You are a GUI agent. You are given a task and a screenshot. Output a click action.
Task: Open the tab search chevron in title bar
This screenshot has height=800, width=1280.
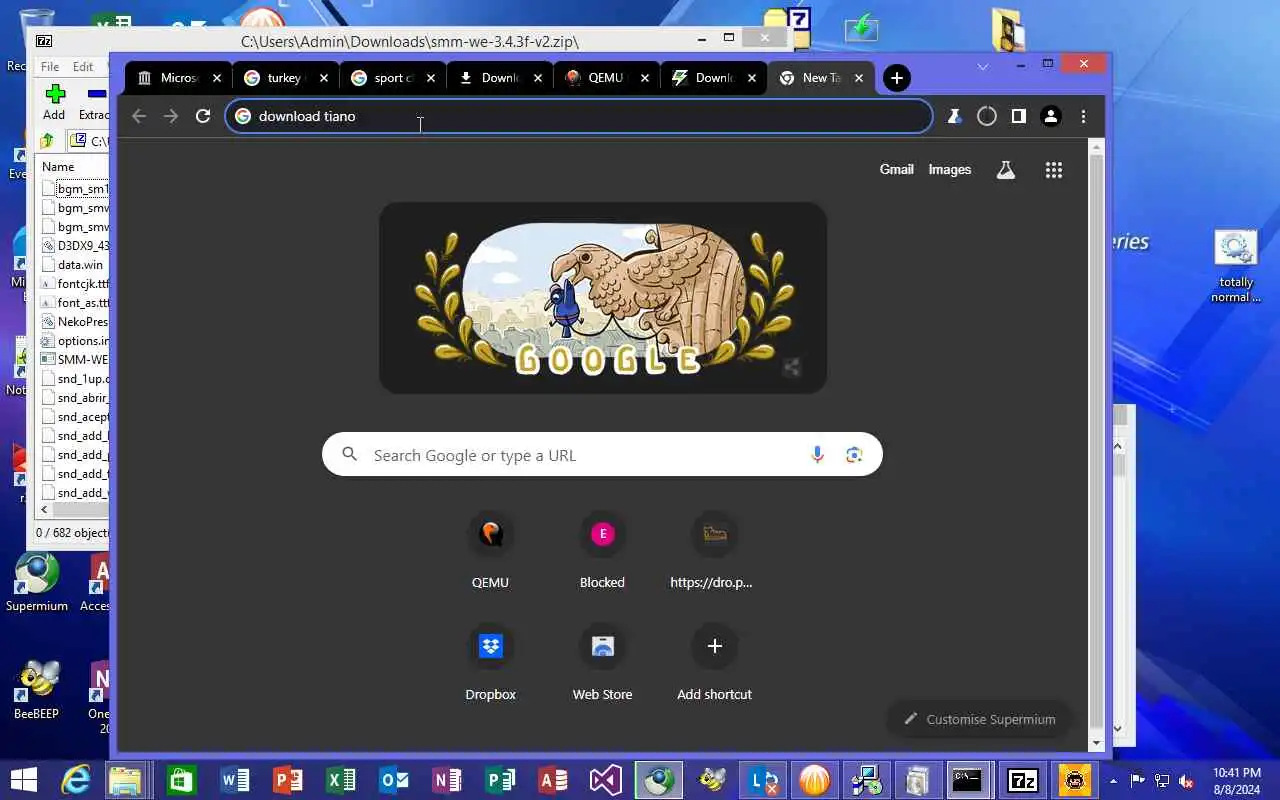pos(983,66)
